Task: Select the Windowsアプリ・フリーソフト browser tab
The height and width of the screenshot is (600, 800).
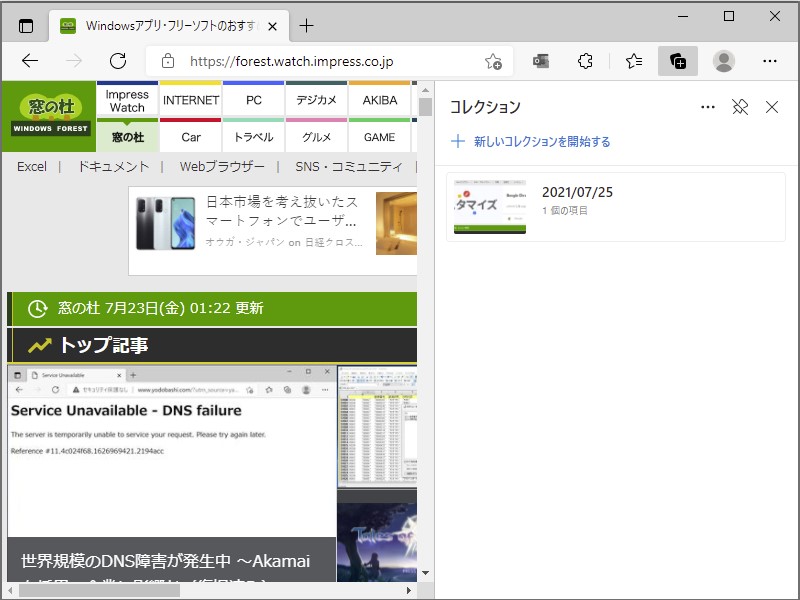Action: pos(160,27)
